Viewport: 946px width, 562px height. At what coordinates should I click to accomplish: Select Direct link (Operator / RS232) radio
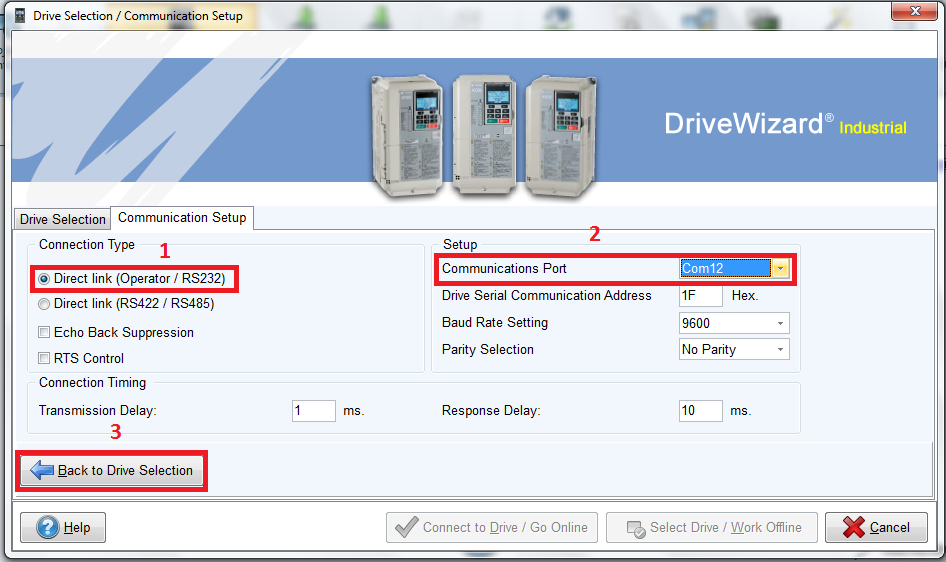(x=44, y=279)
